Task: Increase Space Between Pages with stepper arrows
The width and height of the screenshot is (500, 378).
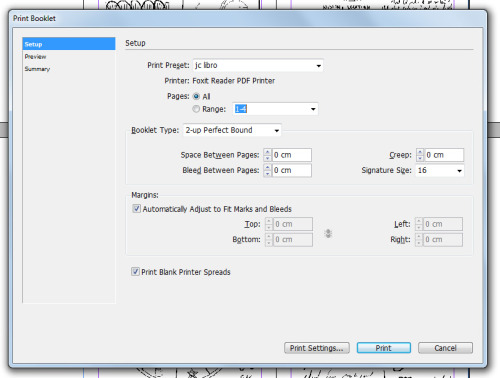Action: pyautogui.click(x=268, y=152)
